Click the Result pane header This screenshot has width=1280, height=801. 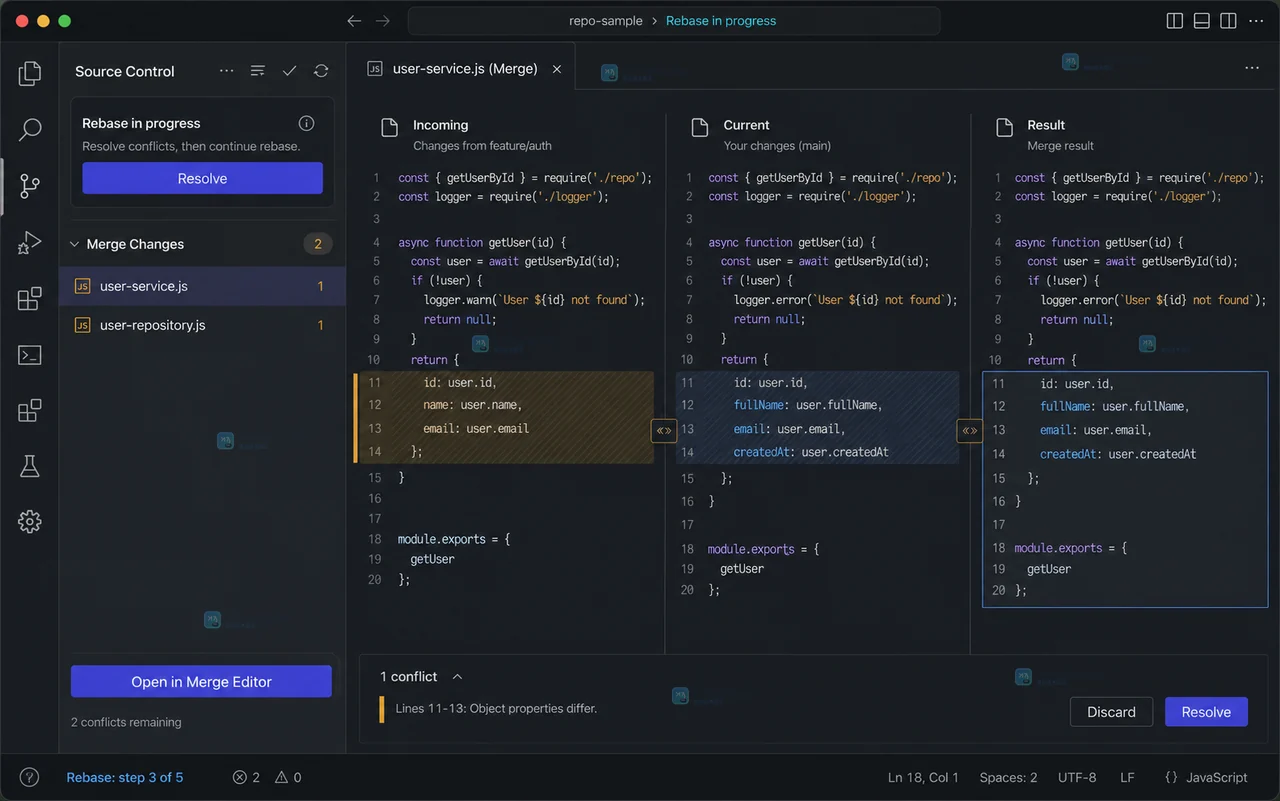click(x=1045, y=134)
